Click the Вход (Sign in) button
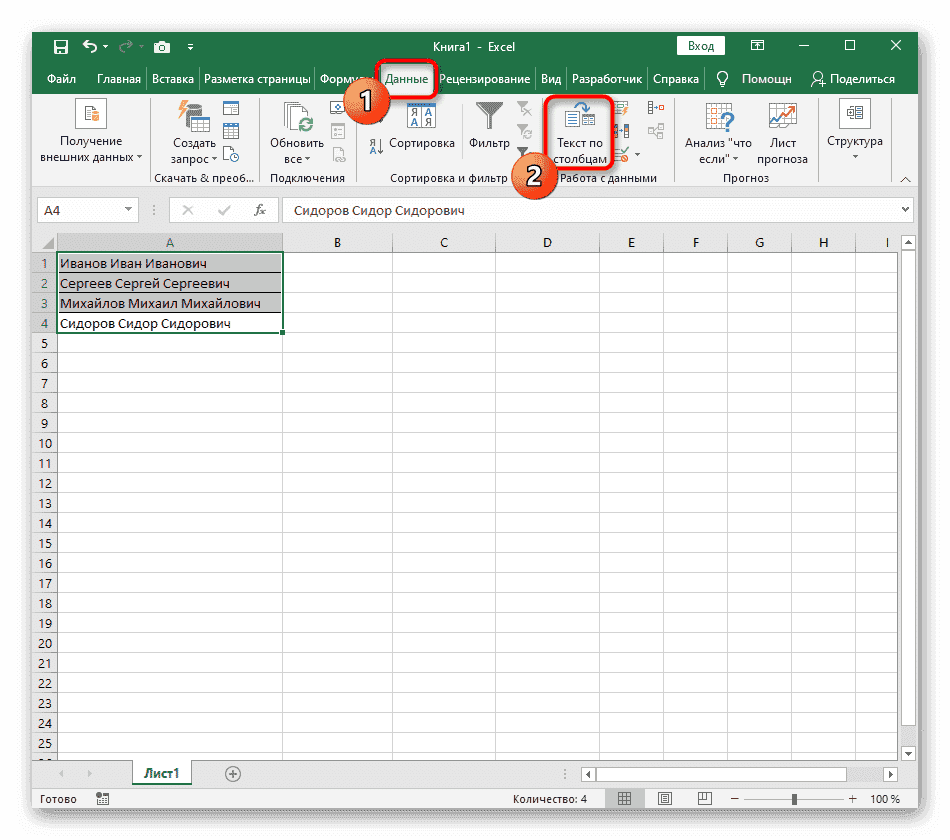Viewport: 950px width, 840px height. (x=701, y=46)
